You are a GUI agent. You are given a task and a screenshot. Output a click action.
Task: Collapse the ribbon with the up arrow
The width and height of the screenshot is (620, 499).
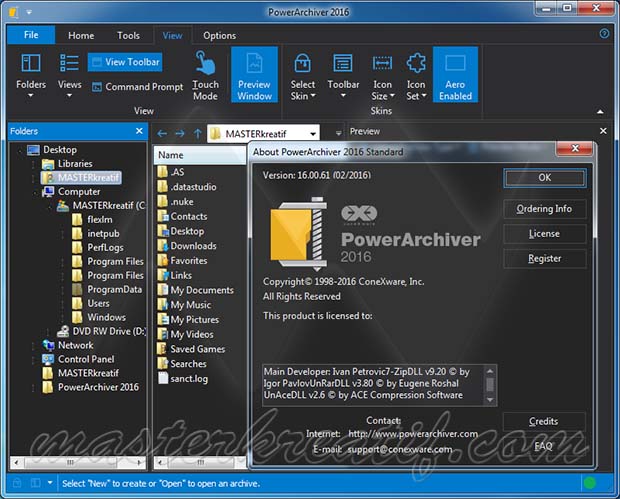600,112
